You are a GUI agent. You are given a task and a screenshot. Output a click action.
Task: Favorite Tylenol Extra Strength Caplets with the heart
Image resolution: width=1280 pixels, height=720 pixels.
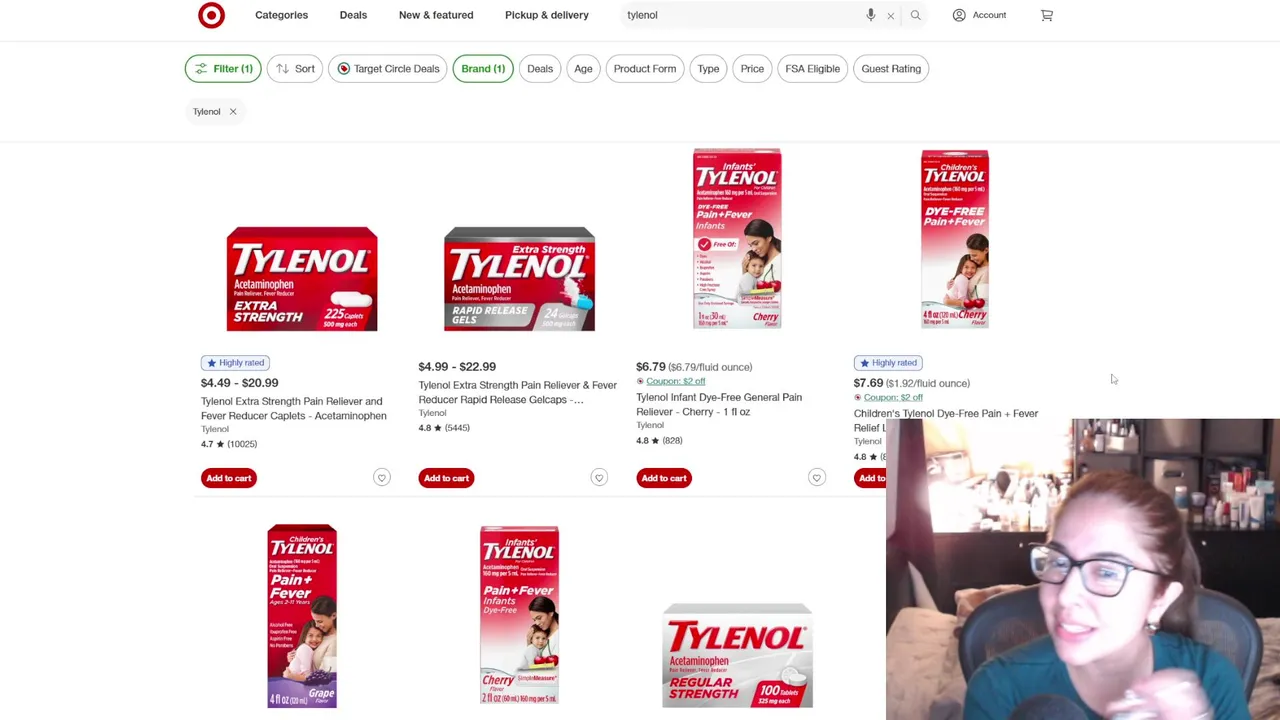pos(381,478)
